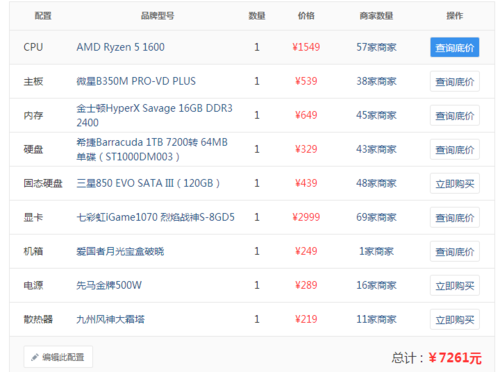
Task: Open the 微星B350M PRO-VD PLUS link
Action: point(136,81)
